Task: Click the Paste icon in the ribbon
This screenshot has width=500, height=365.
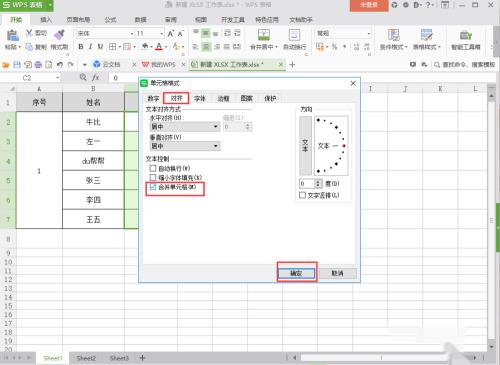Action: [x=12, y=35]
